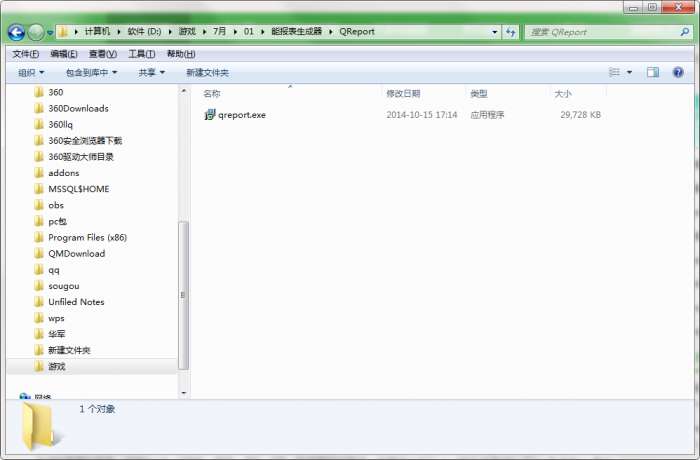This screenshot has height=460, width=700.
Task: Select the addons folder in the tree
Action: pos(63,173)
